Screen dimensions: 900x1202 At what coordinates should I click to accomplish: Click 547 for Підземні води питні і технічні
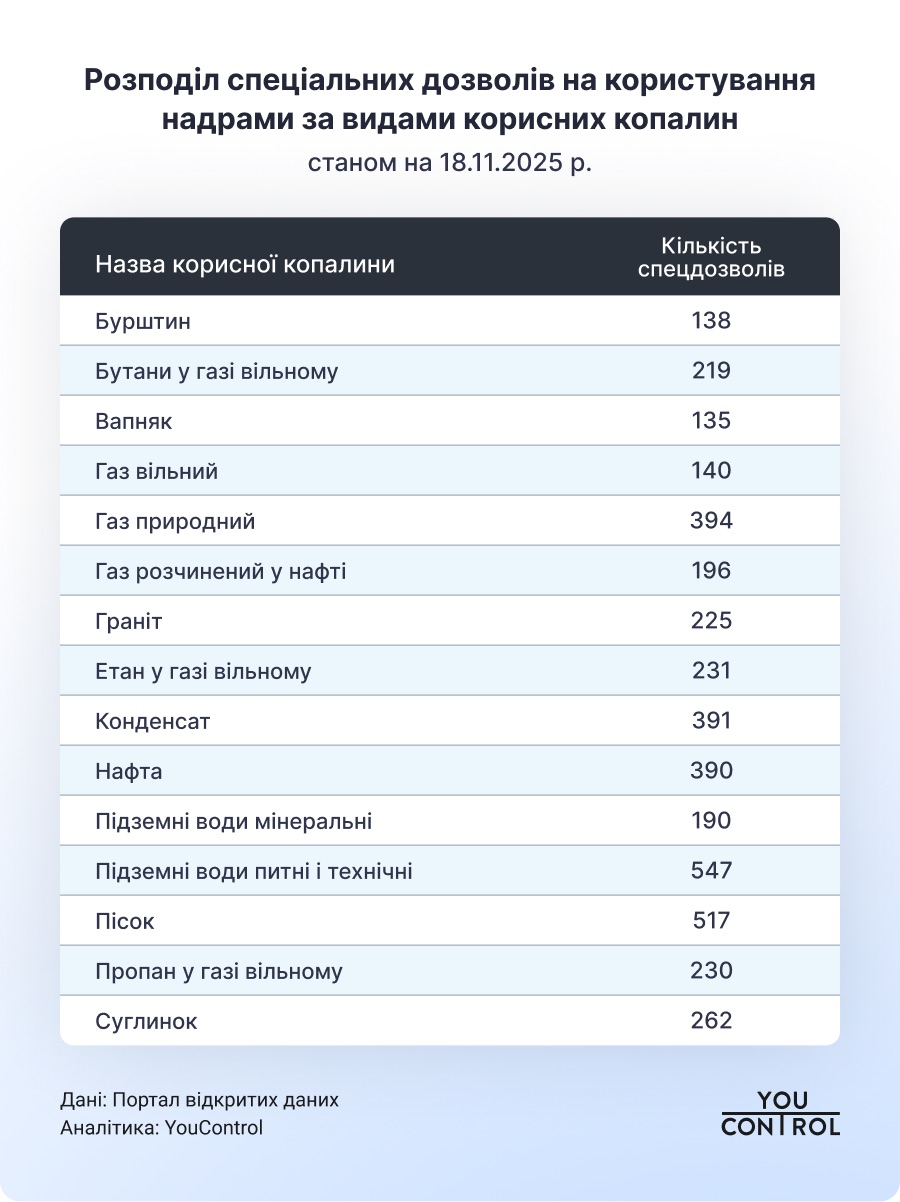[x=711, y=871]
